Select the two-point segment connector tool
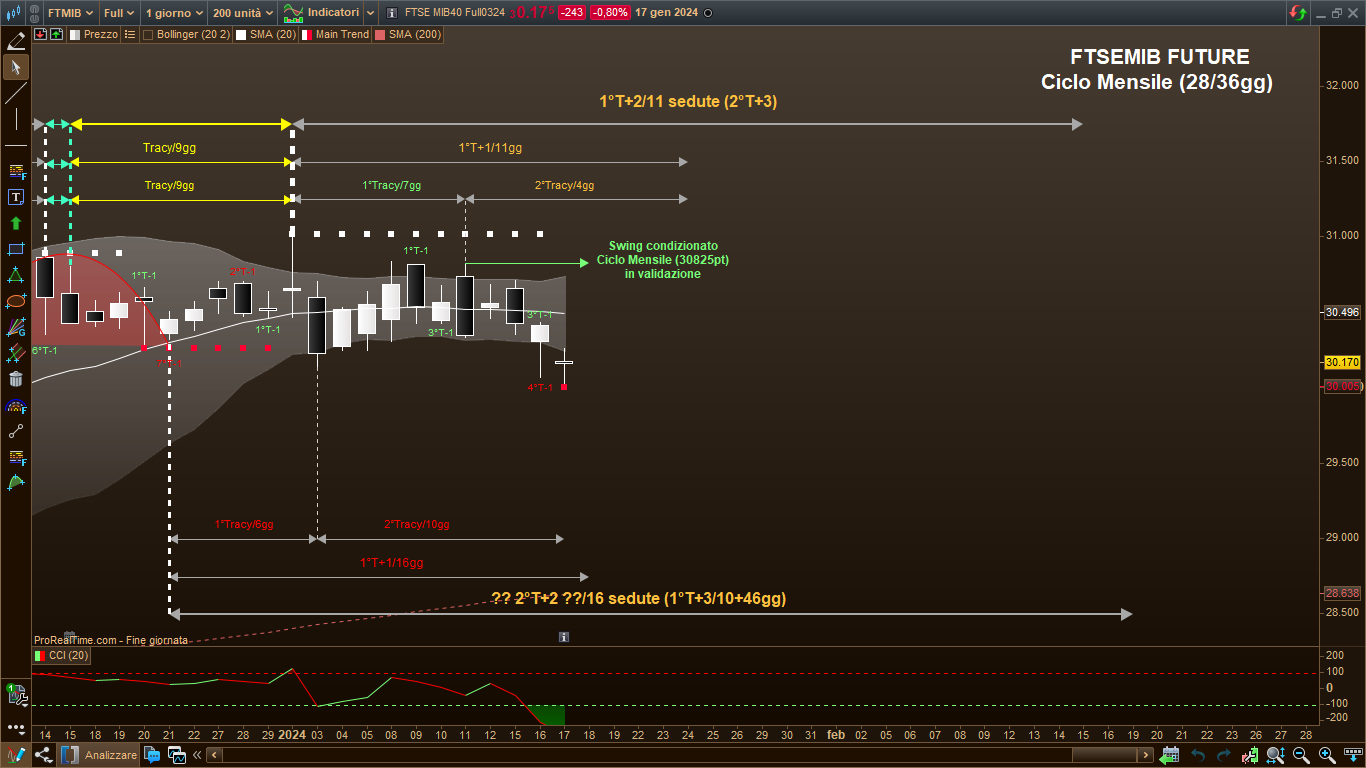 [15, 431]
